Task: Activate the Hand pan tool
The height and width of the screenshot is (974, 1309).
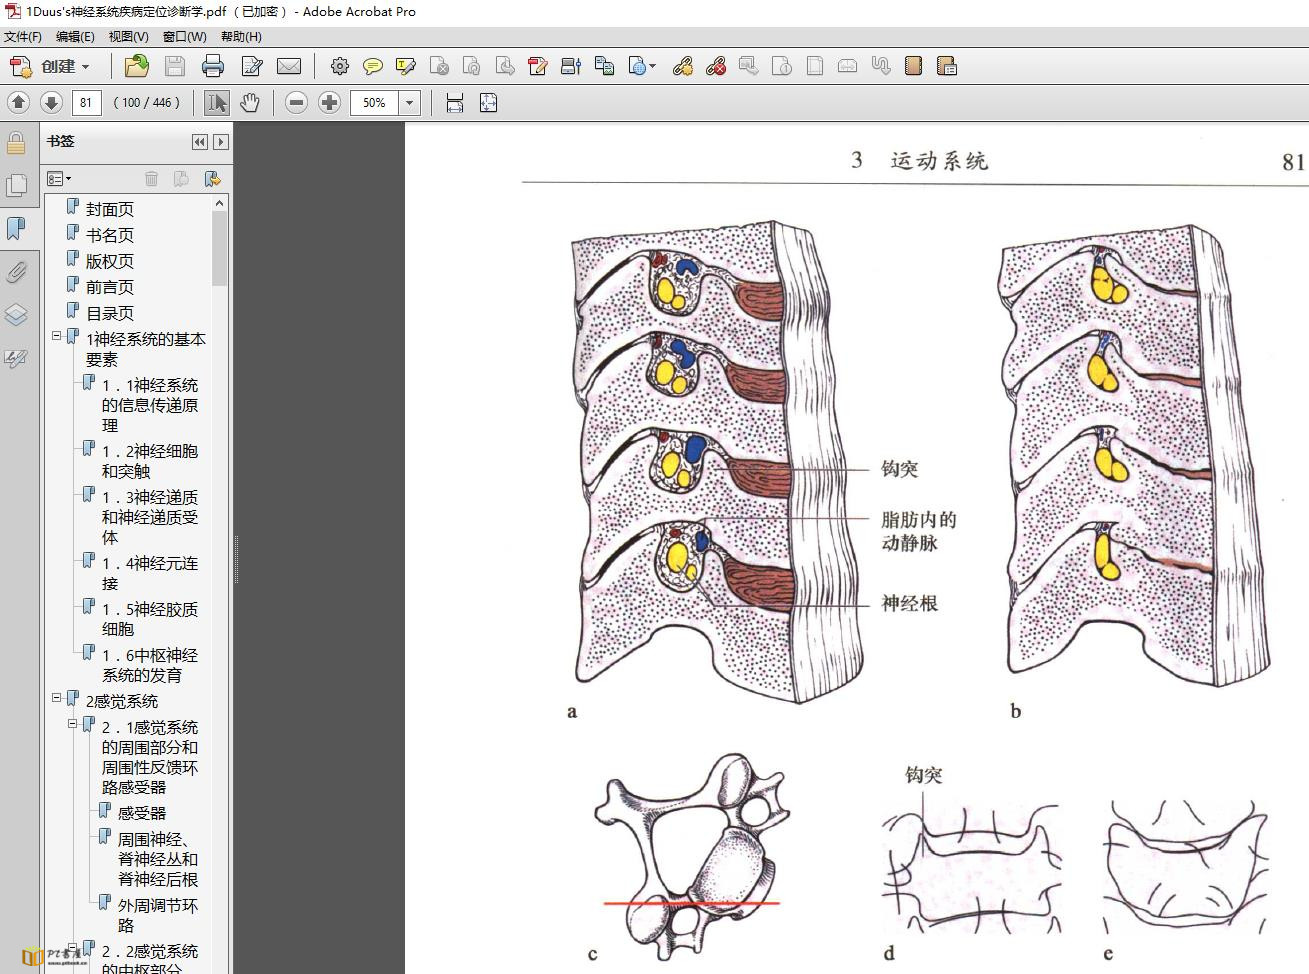Action: pos(250,102)
